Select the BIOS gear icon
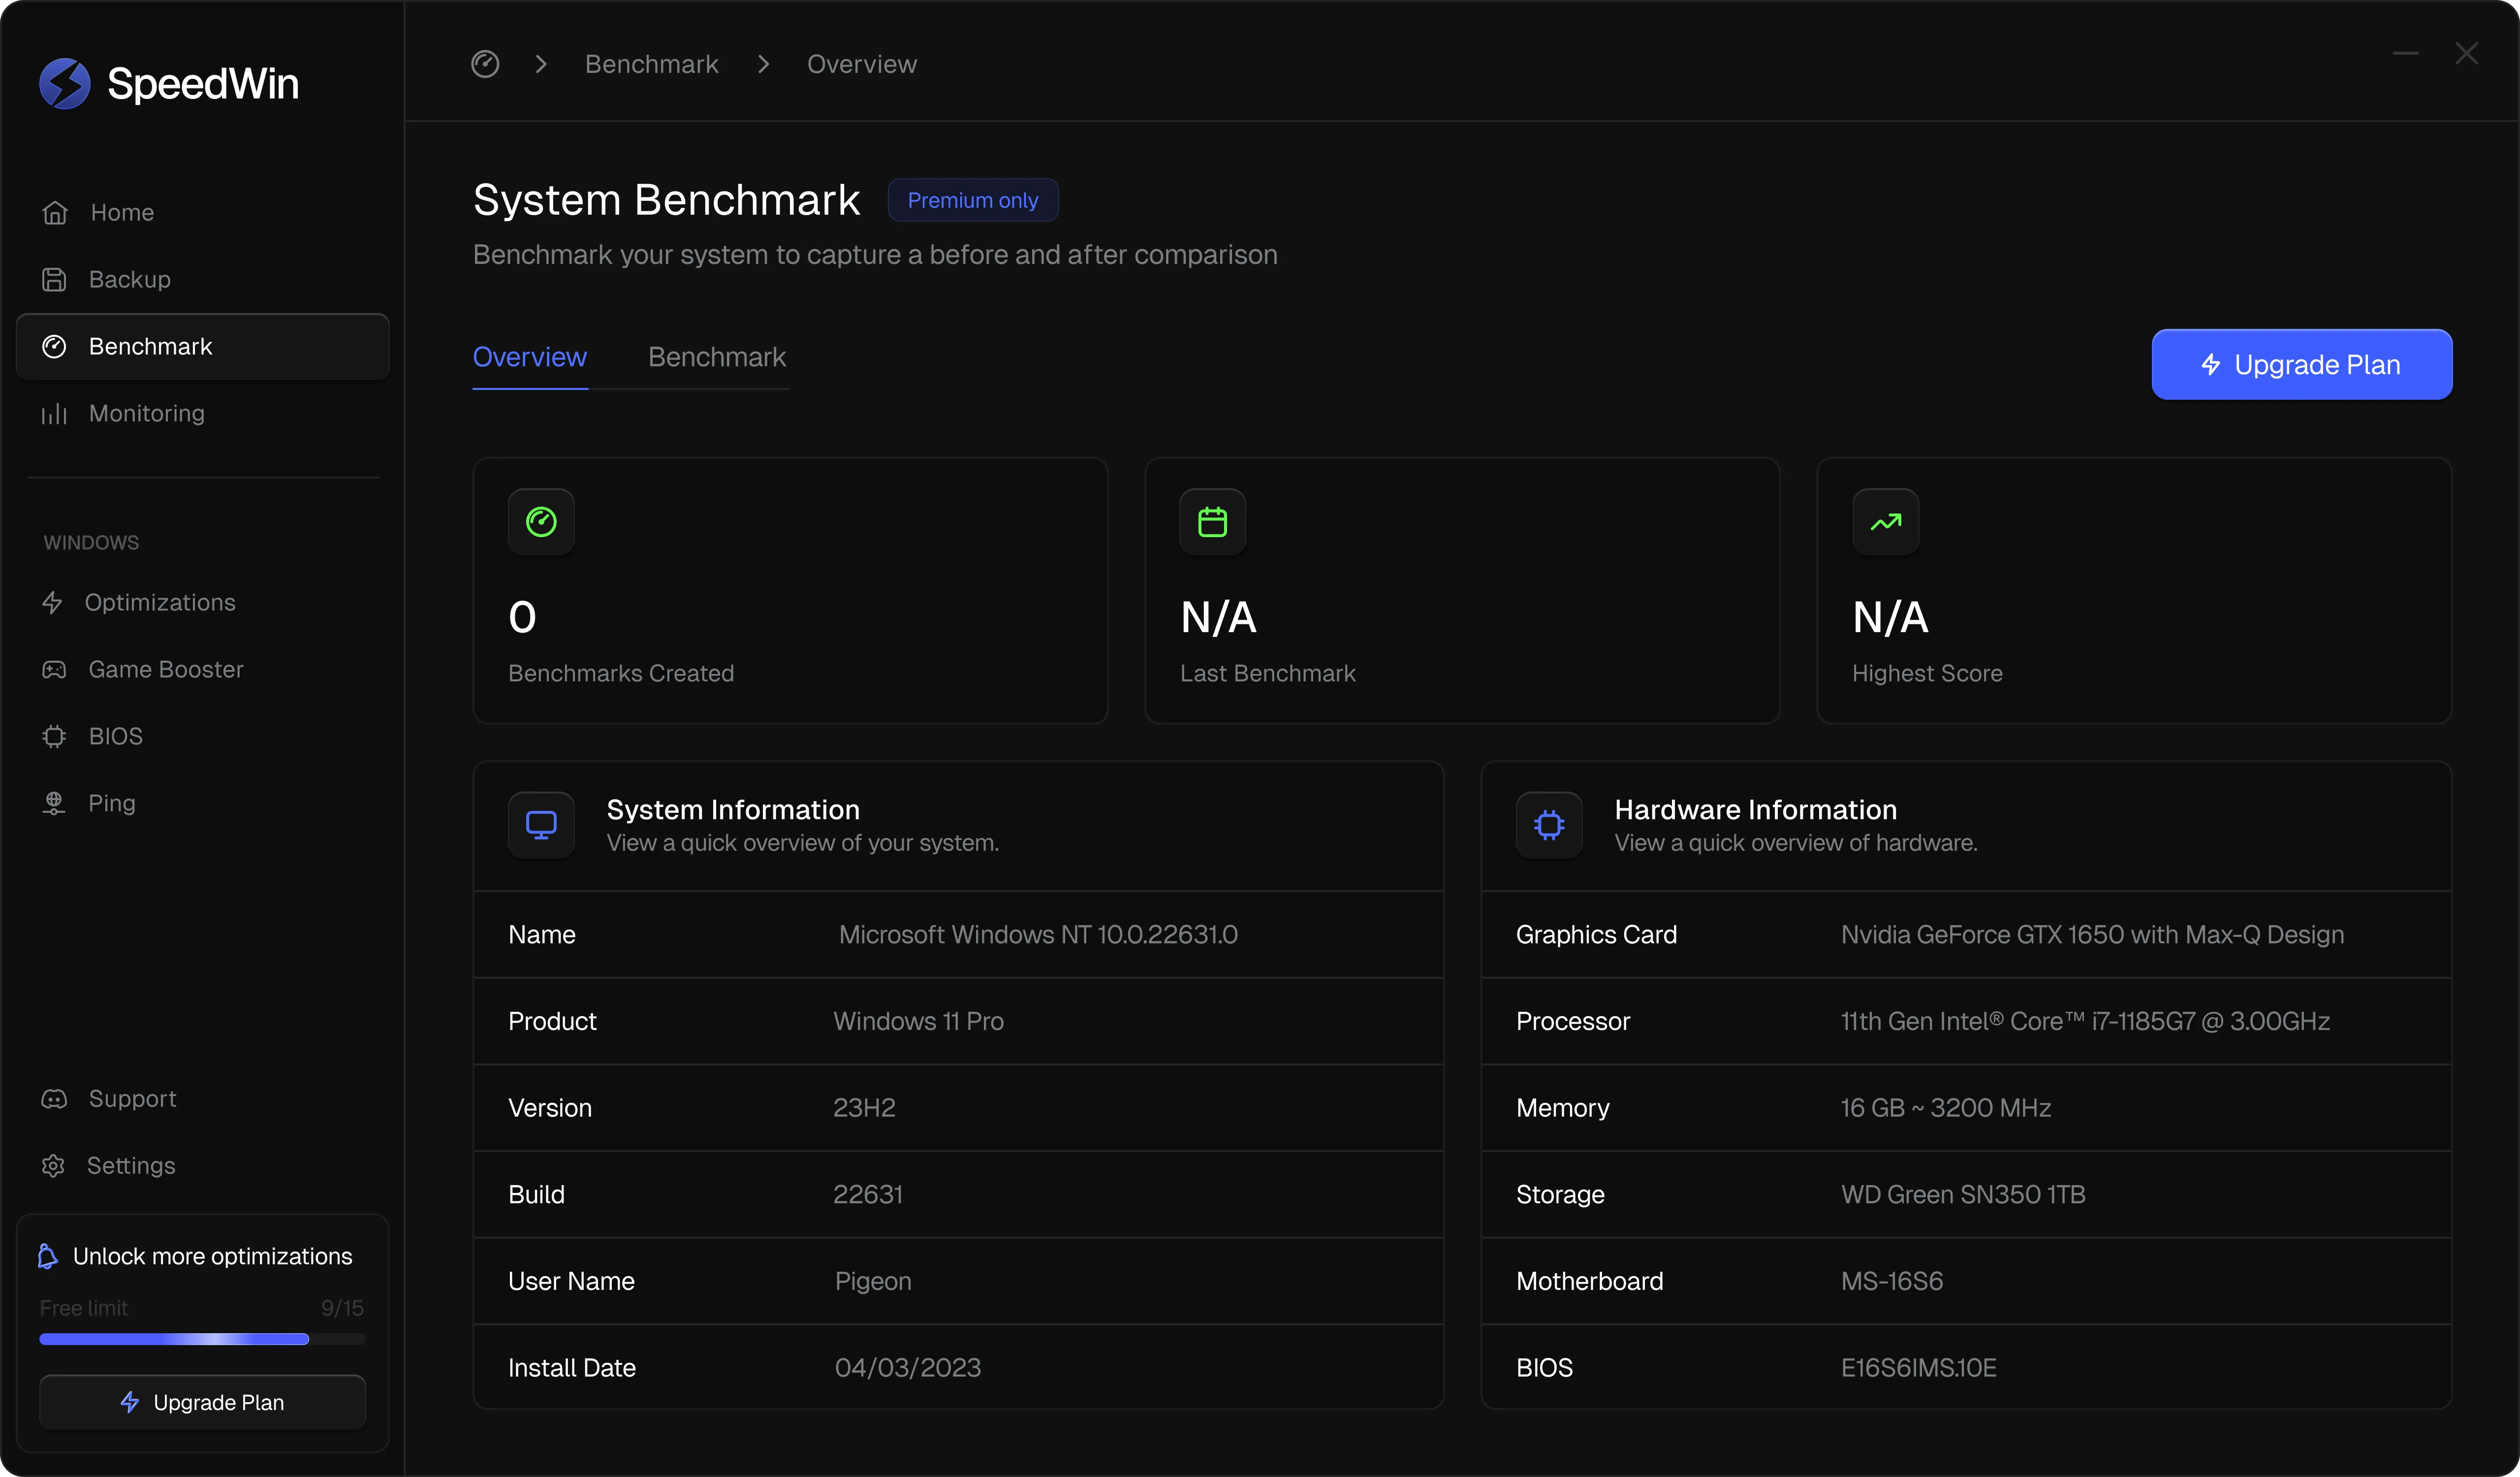Screen dimensions: 2520x1477 55,736
